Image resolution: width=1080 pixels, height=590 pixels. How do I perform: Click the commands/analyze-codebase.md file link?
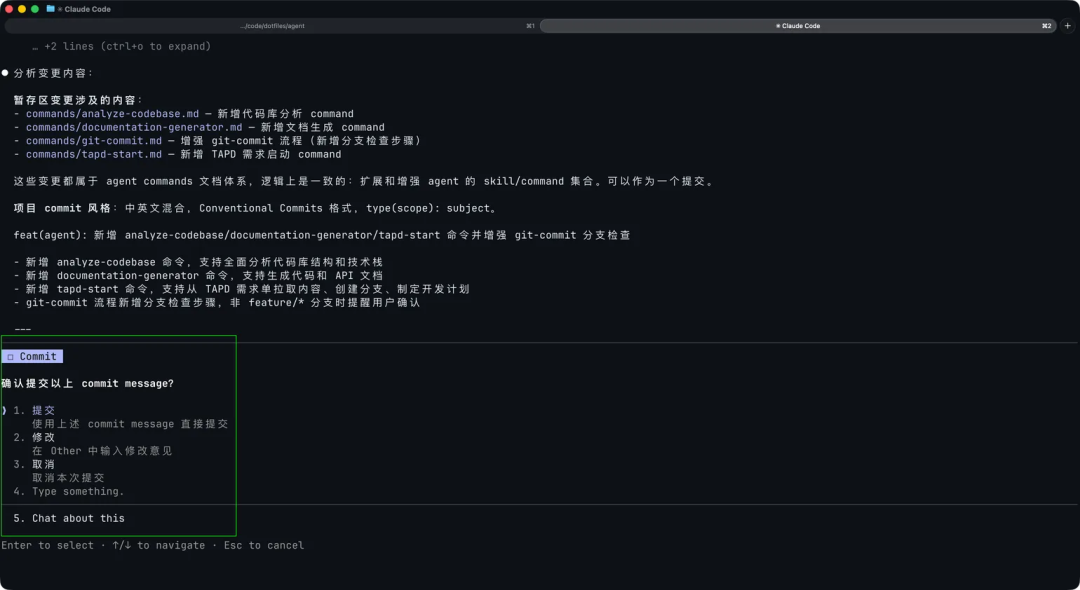(x=112, y=113)
